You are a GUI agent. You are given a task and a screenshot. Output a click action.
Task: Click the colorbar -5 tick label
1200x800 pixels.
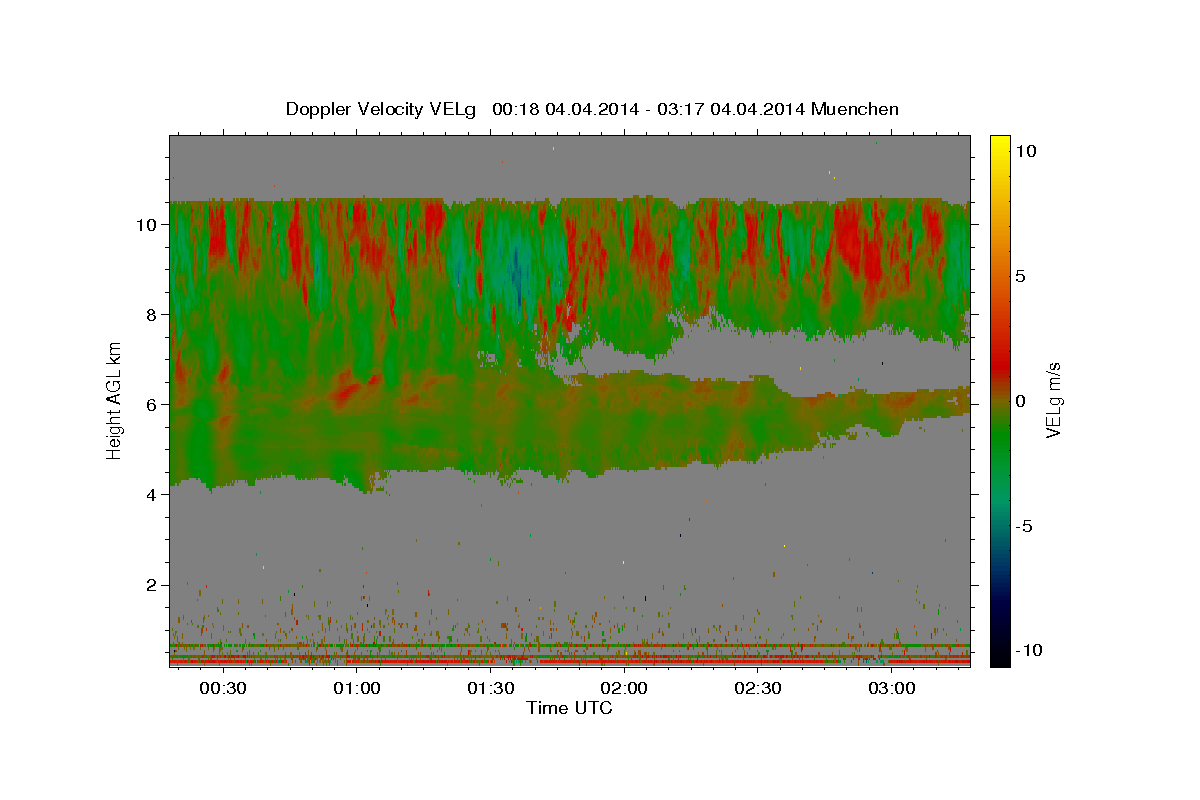pos(1024,526)
